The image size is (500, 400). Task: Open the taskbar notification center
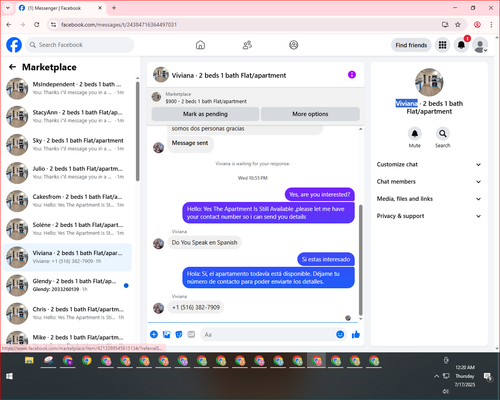488,376
